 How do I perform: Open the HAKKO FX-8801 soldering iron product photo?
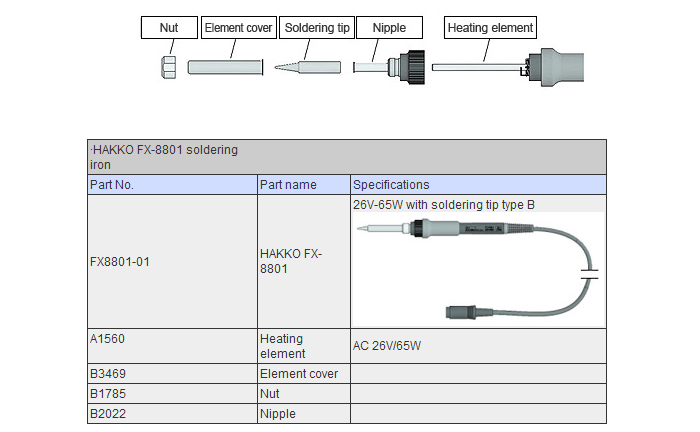478,265
